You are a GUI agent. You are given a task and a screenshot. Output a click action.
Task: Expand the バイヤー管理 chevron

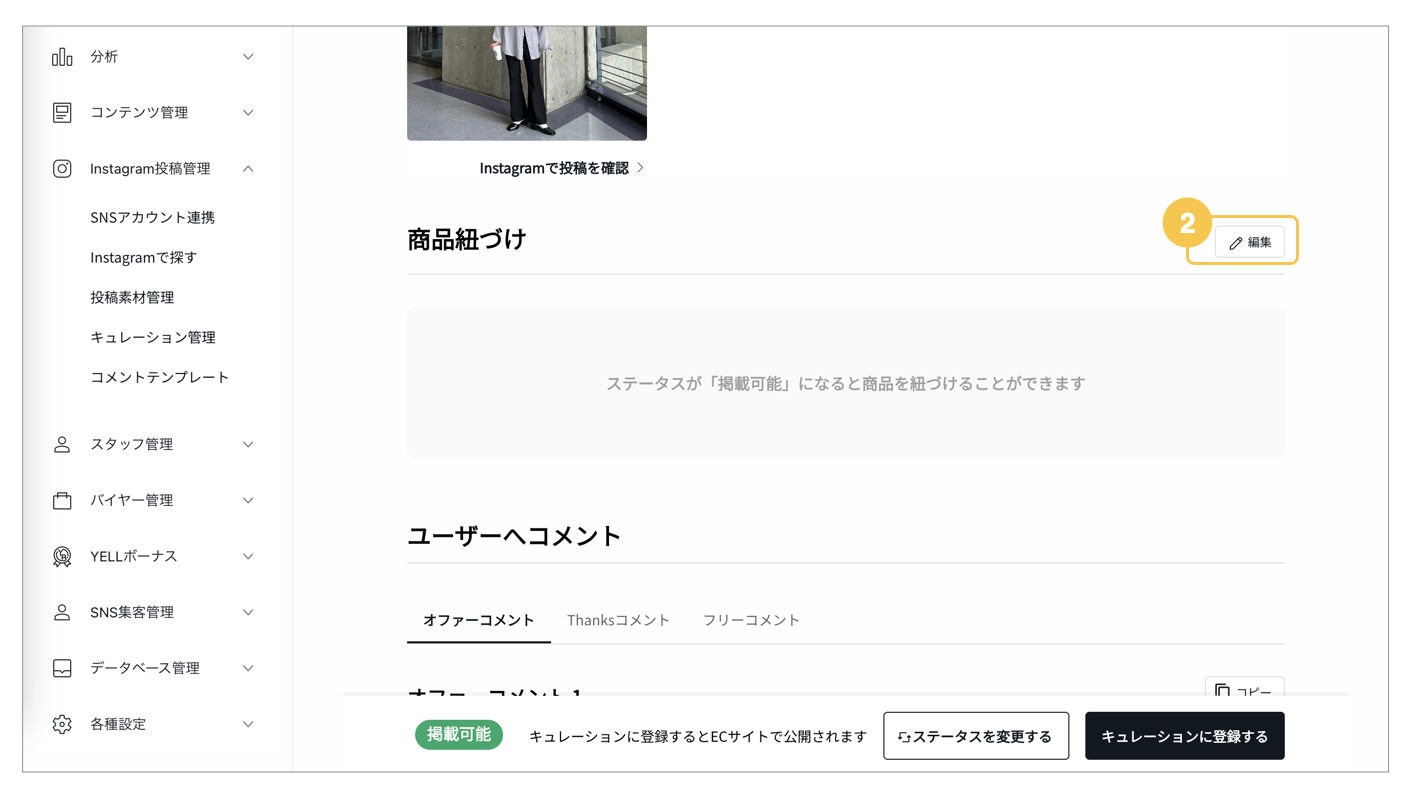tap(248, 500)
